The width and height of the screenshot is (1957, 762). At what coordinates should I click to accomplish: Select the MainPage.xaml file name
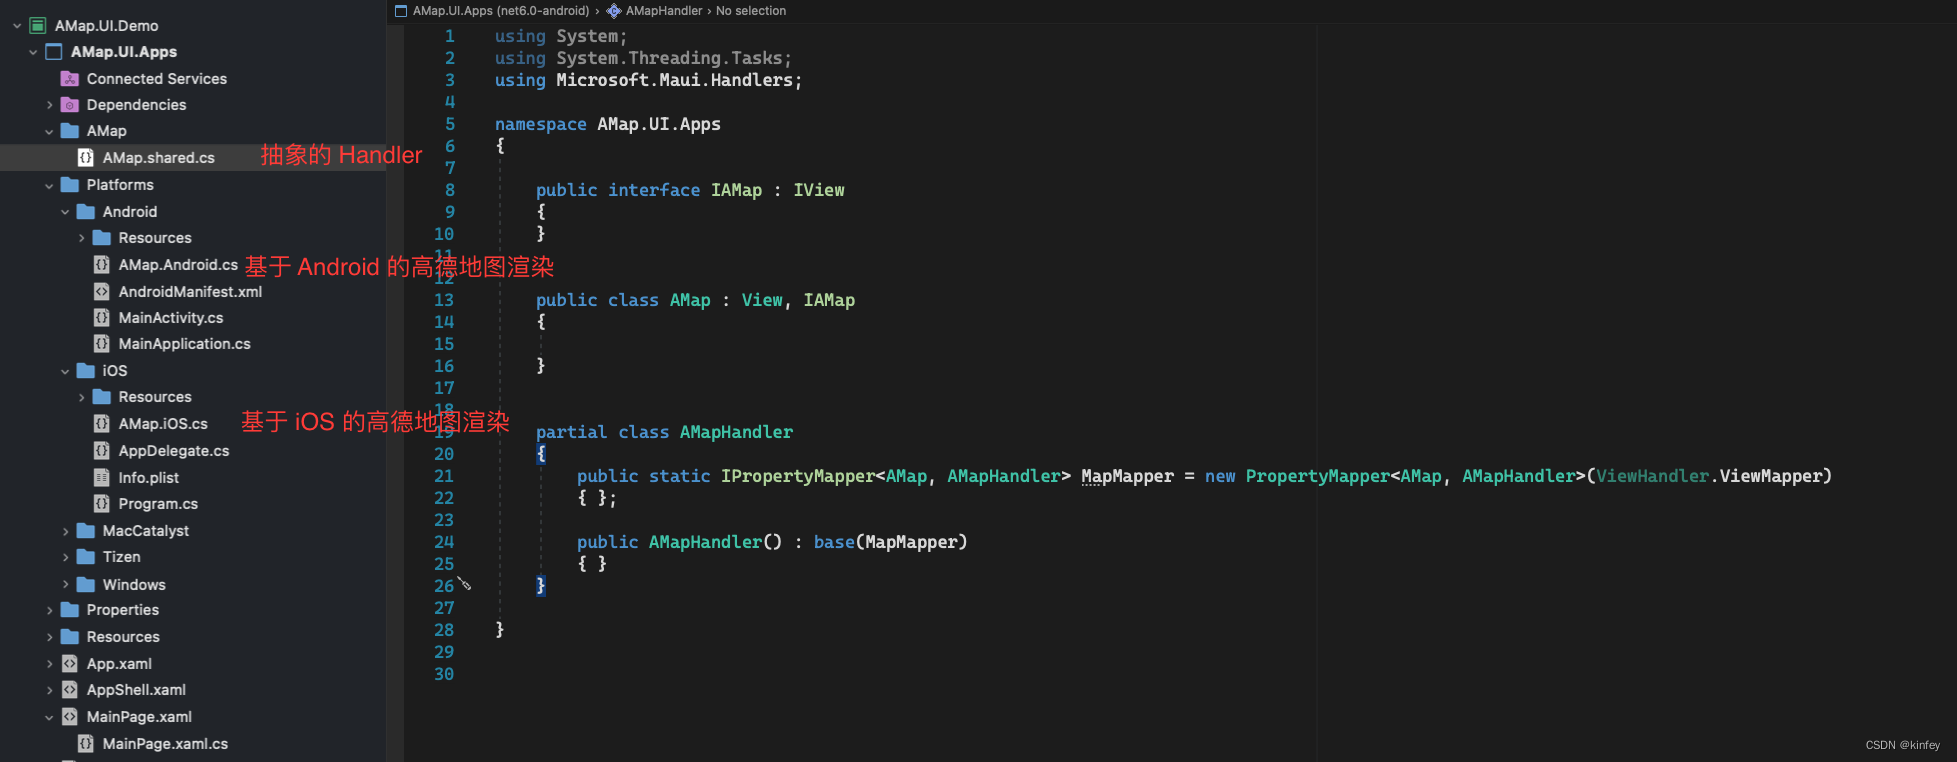pos(139,717)
